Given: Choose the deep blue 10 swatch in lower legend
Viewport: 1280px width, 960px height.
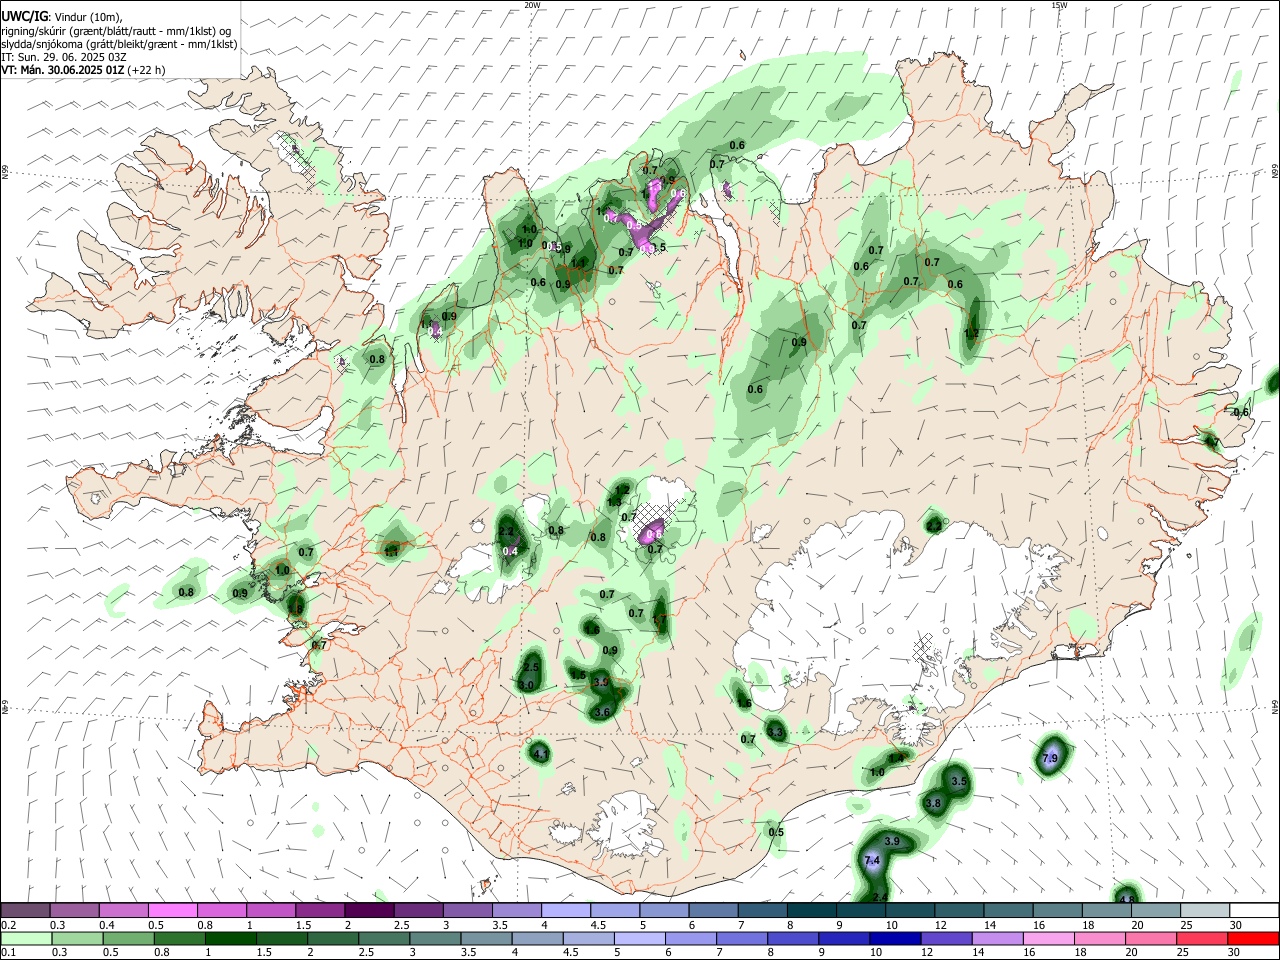Looking at the screenshot, I should point(895,938).
